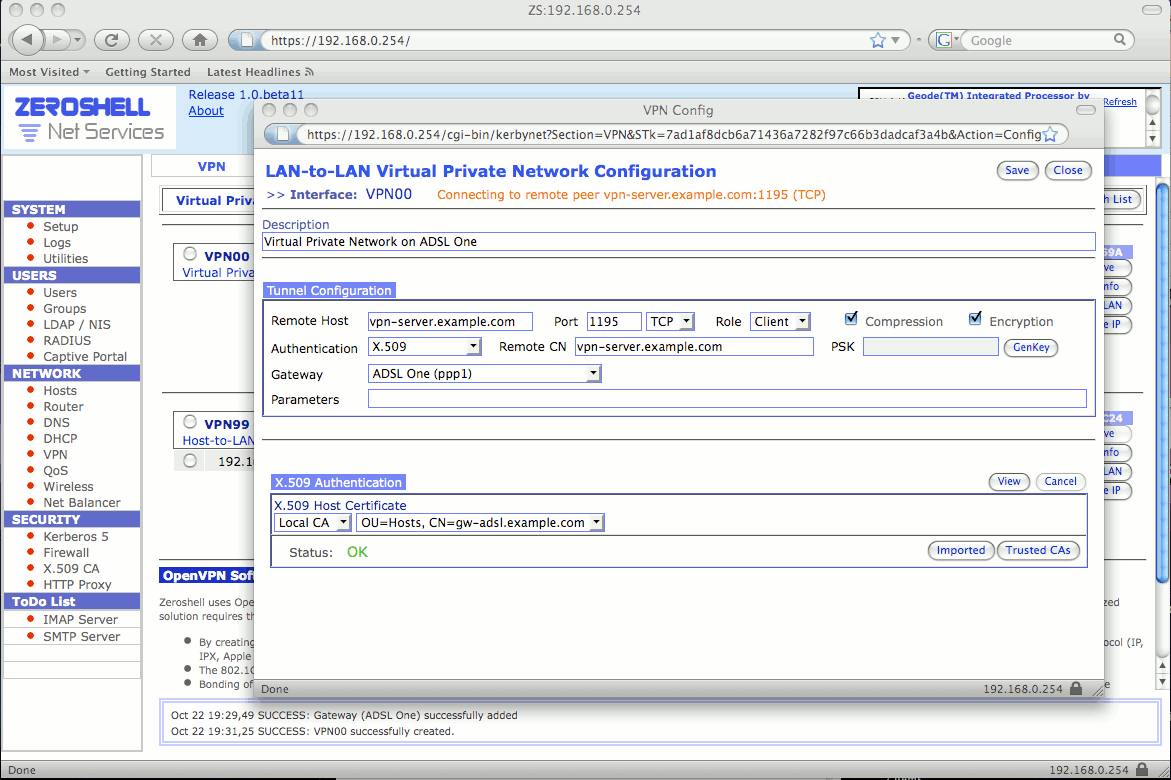Image resolution: width=1171 pixels, height=780 pixels.
Task: Click the Remote CN input field
Action: point(694,347)
